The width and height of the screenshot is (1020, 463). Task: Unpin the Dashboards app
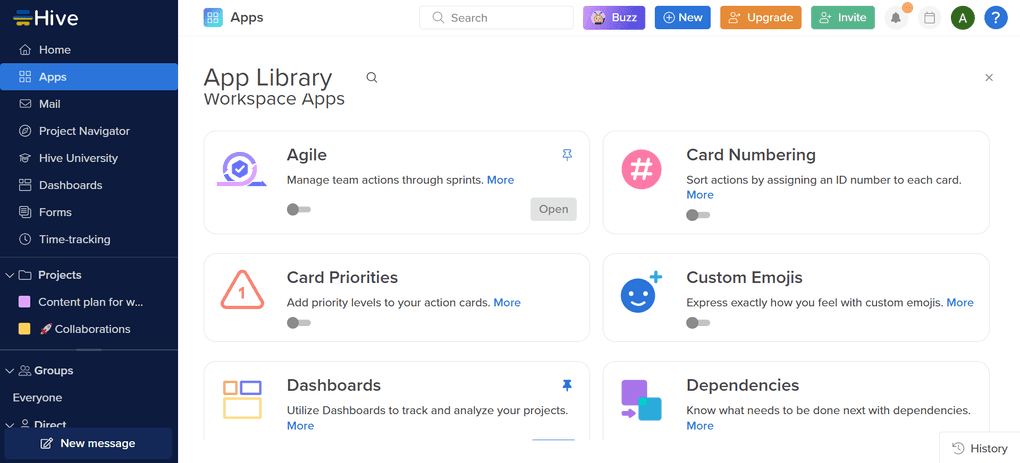coord(567,386)
